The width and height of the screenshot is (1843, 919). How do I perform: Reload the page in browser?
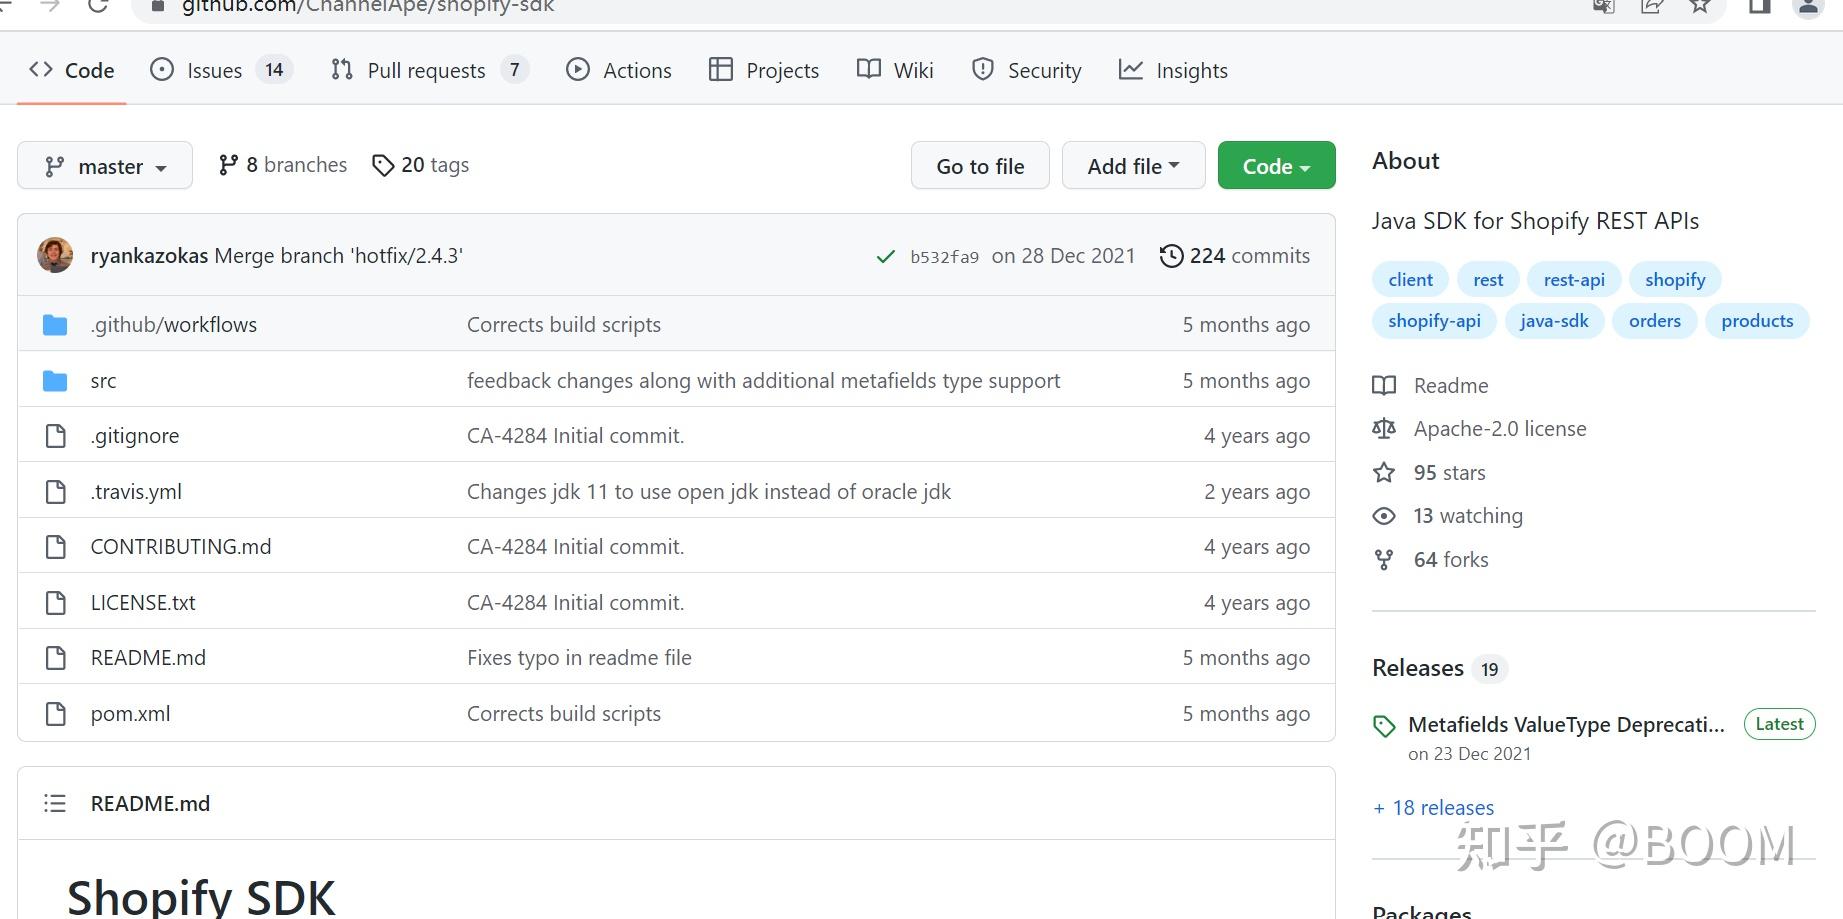(x=98, y=6)
